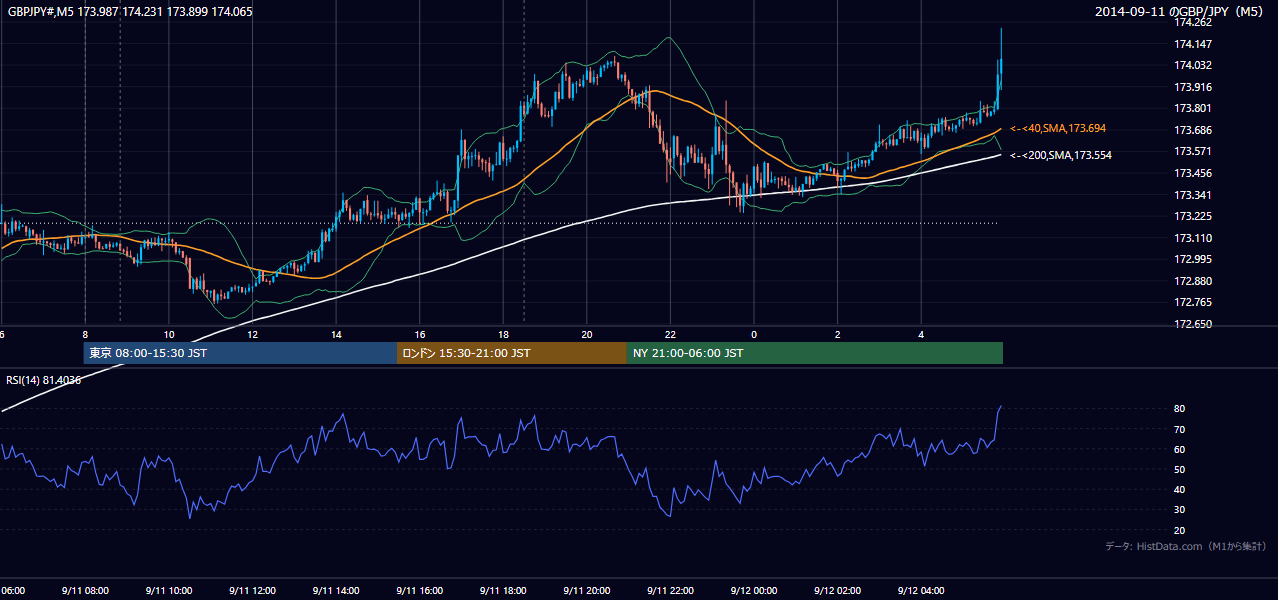Screen dimensions: 1278x600
Task: Click the 9/11 16:00 time axis label
Action: [419, 591]
